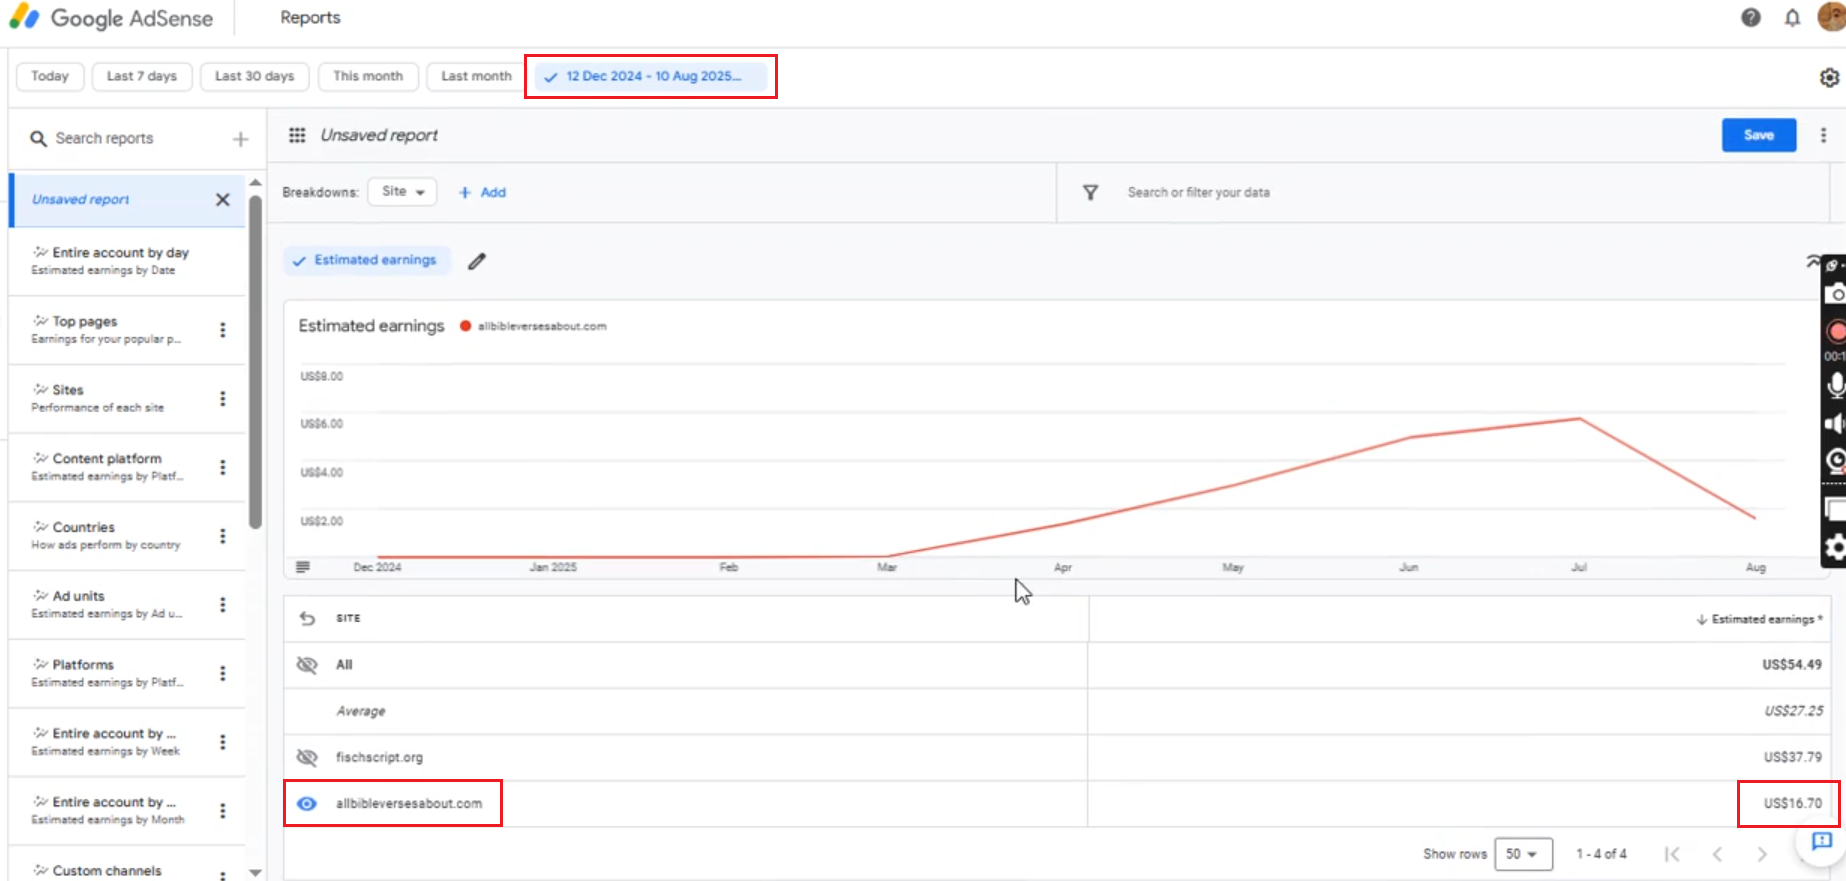Open options for account by Month report
Image resolution: width=1846 pixels, height=881 pixels.
coord(222,810)
